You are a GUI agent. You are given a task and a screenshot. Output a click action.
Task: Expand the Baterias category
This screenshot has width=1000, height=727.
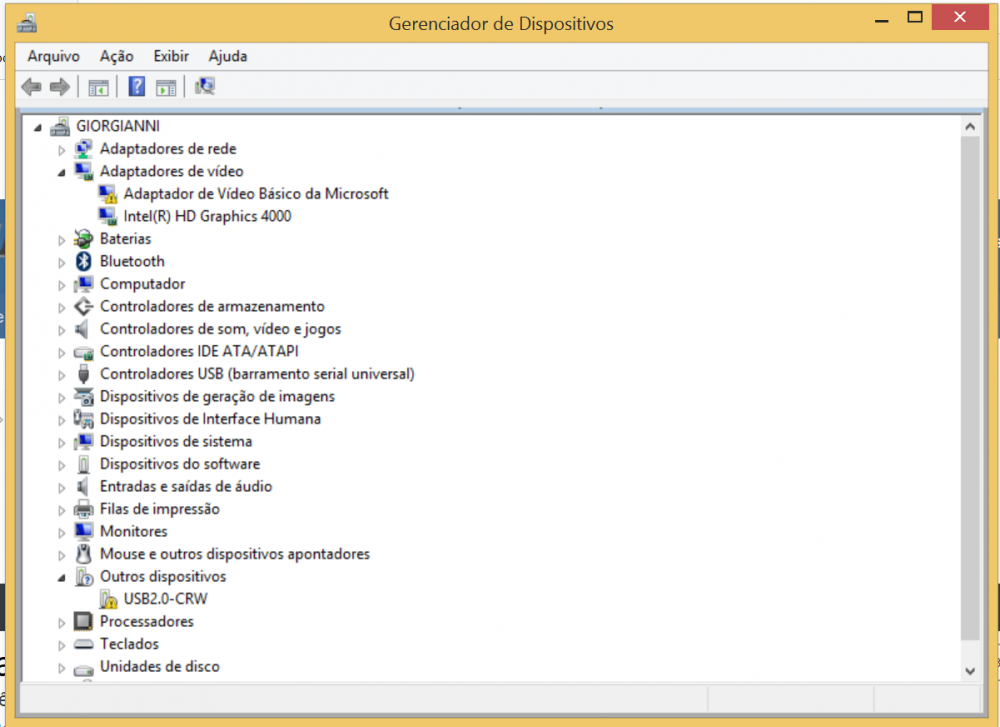[61, 240]
